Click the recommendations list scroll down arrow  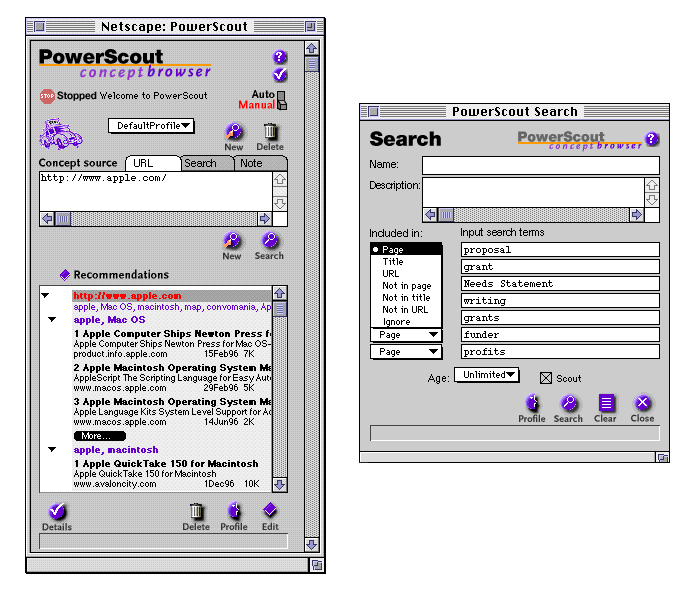280,485
